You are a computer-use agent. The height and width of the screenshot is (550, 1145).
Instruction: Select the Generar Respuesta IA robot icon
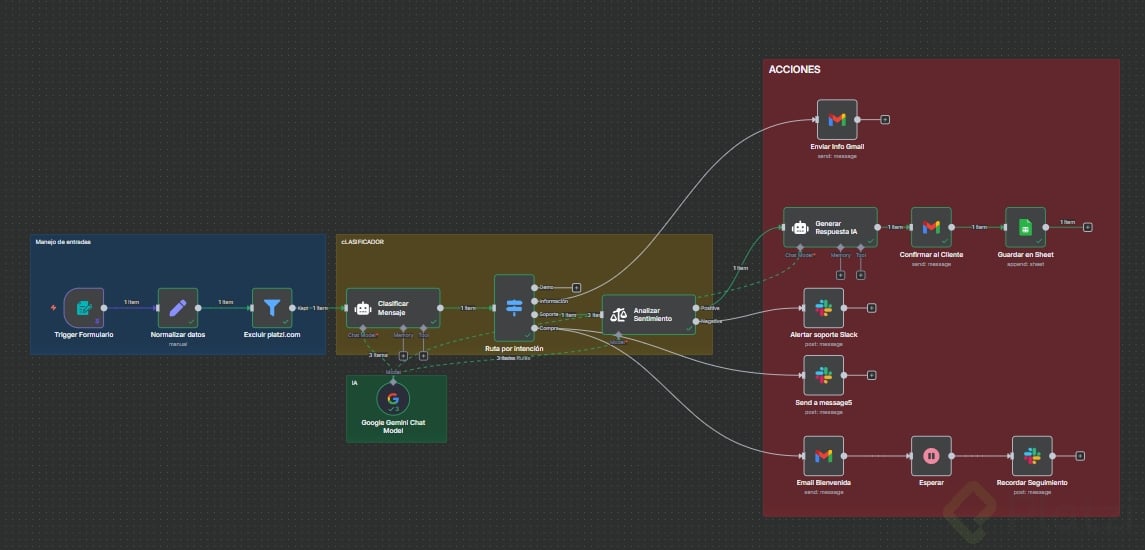coord(800,227)
